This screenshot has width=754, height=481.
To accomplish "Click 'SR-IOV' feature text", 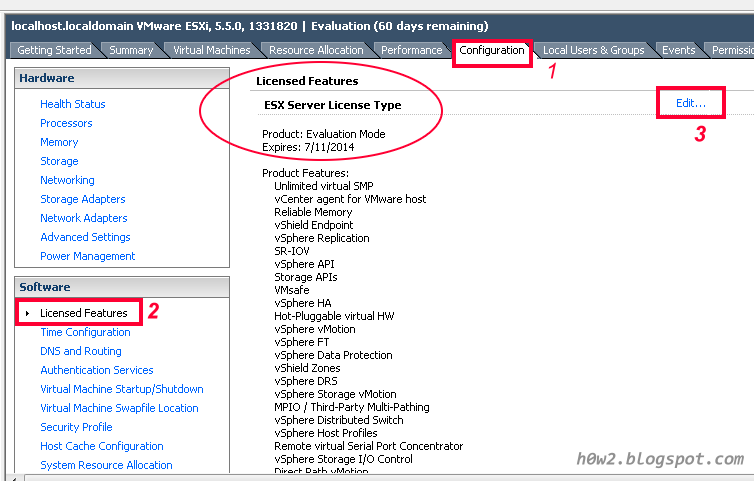I will coord(292,251).
